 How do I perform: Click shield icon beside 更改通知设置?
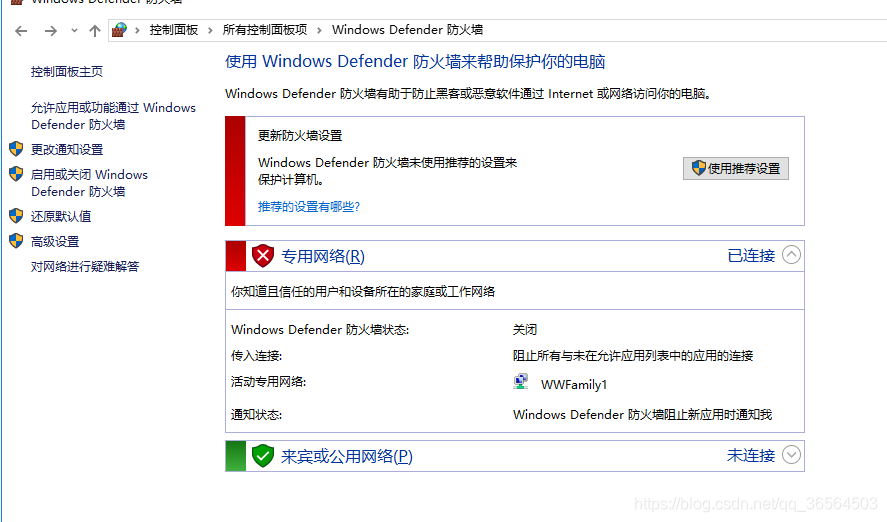click(16, 149)
